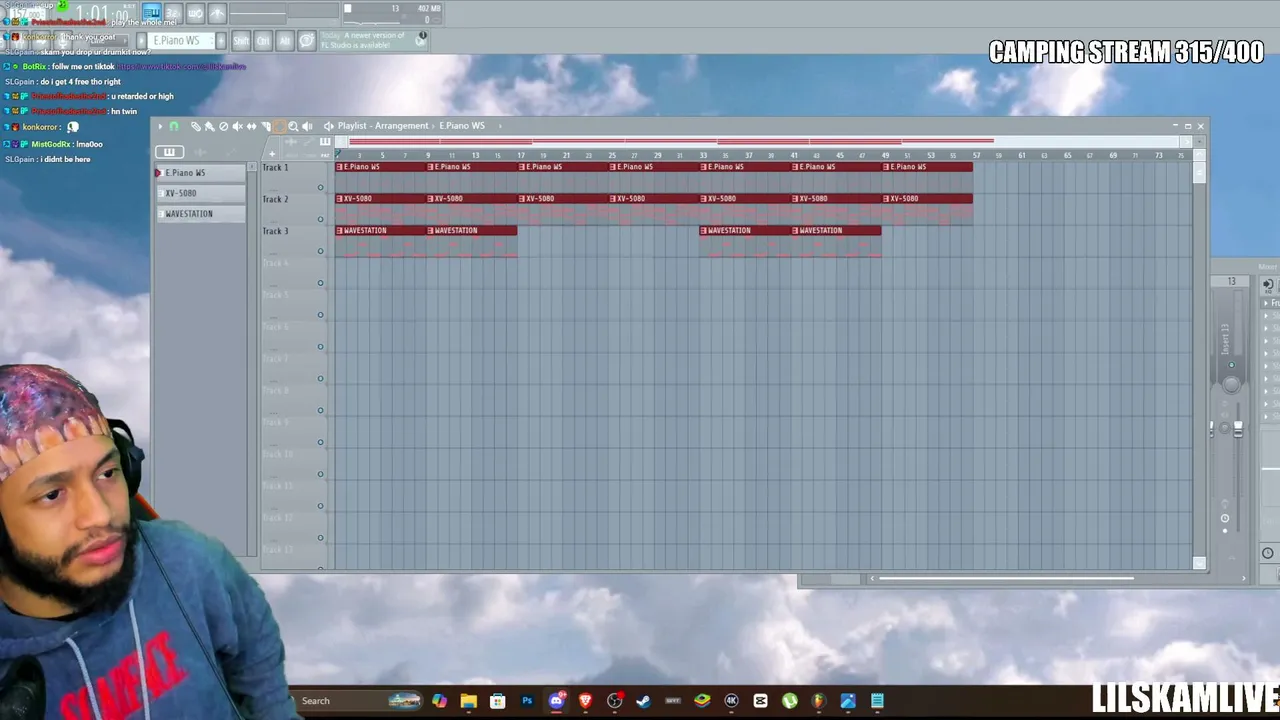Select the Paint brush tool in Playlist
This screenshot has height=720, width=1280.
tap(209, 126)
